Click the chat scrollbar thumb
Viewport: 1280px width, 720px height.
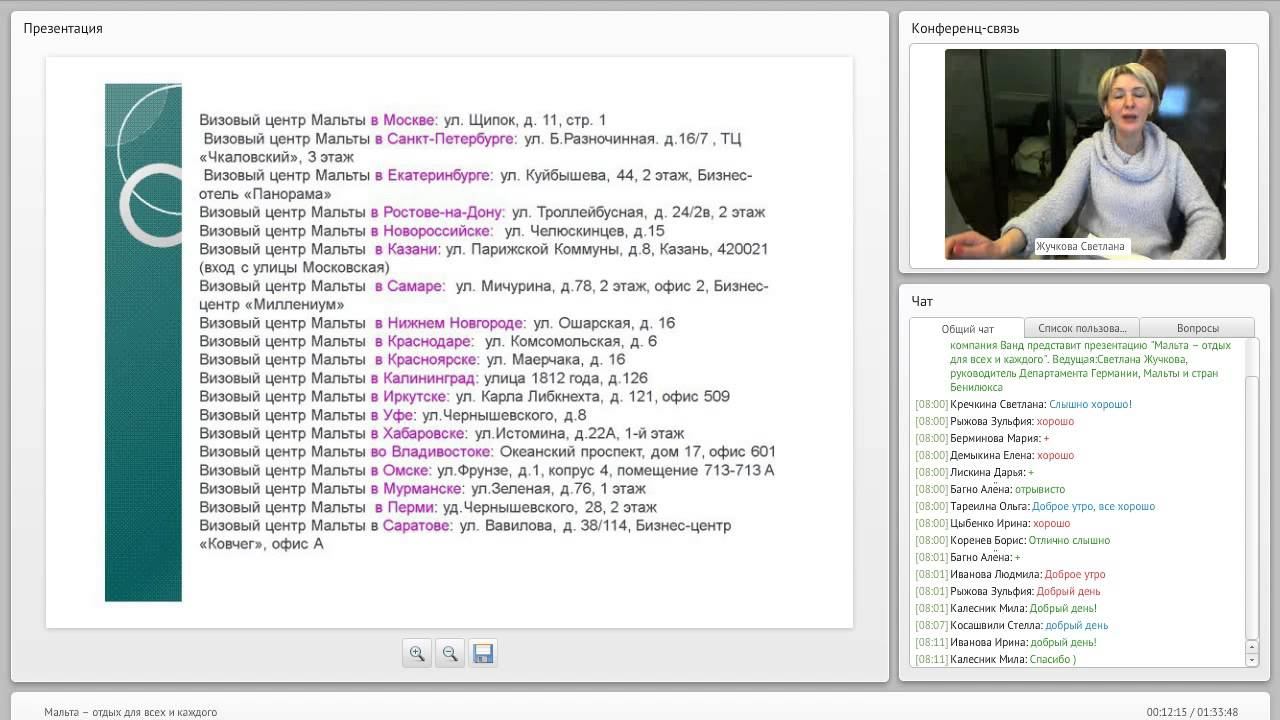coord(1251,508)
